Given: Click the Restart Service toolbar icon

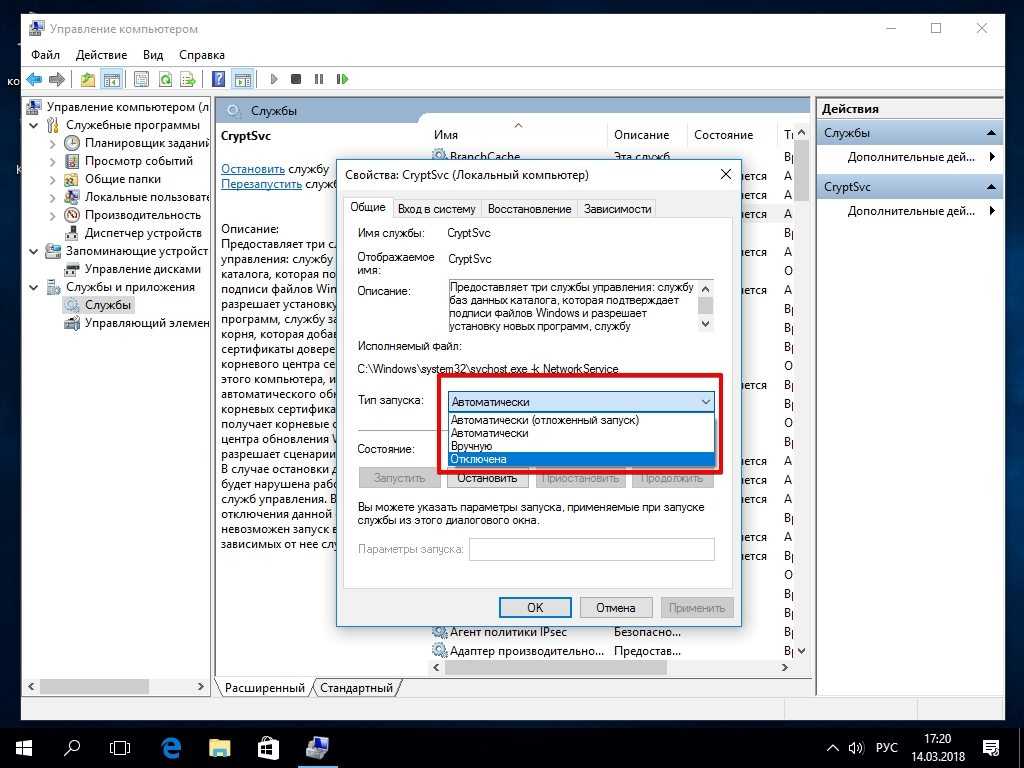Looking at the screenshot, I should tap(343, 79).
